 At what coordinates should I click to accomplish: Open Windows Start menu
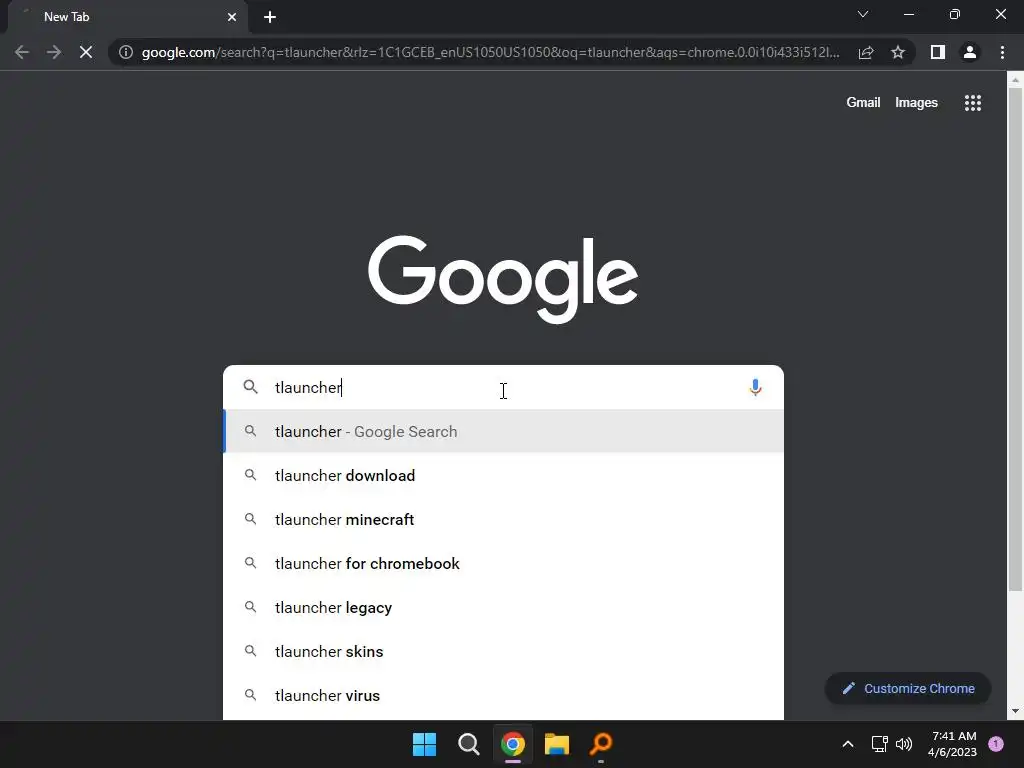(x=424, y=744)
